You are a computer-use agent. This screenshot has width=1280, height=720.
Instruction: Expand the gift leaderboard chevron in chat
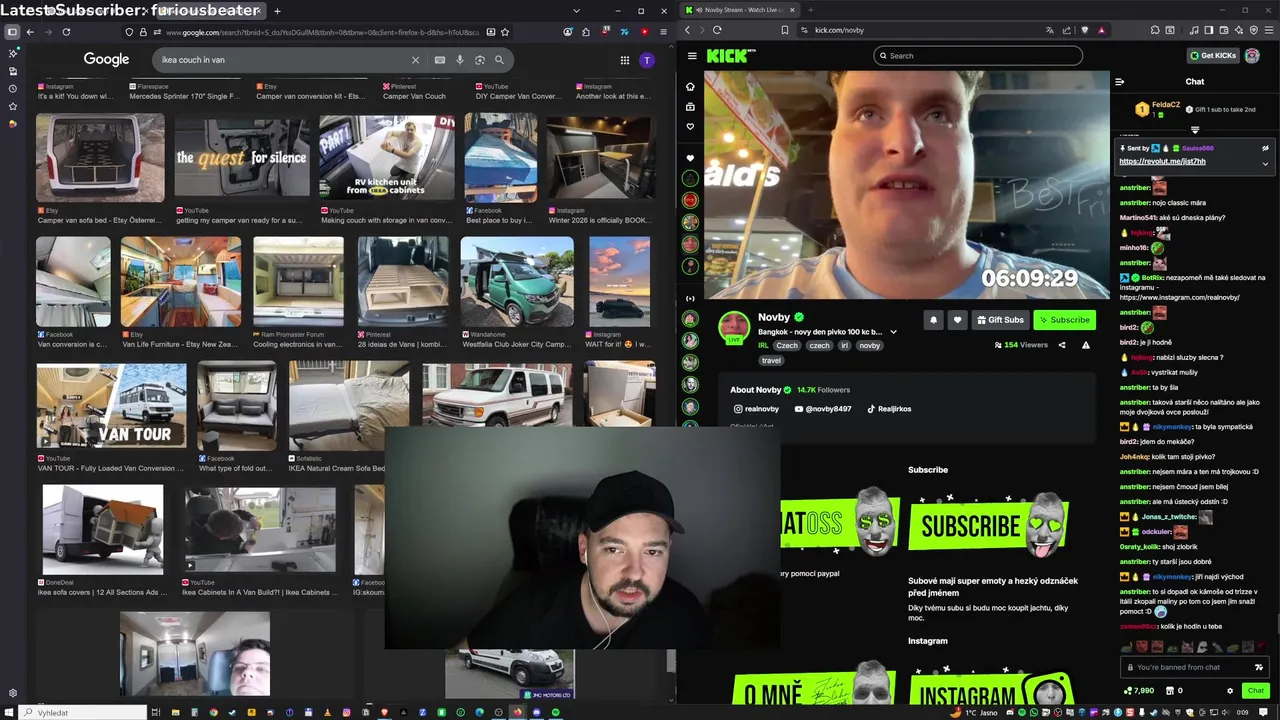[1195, 130]
